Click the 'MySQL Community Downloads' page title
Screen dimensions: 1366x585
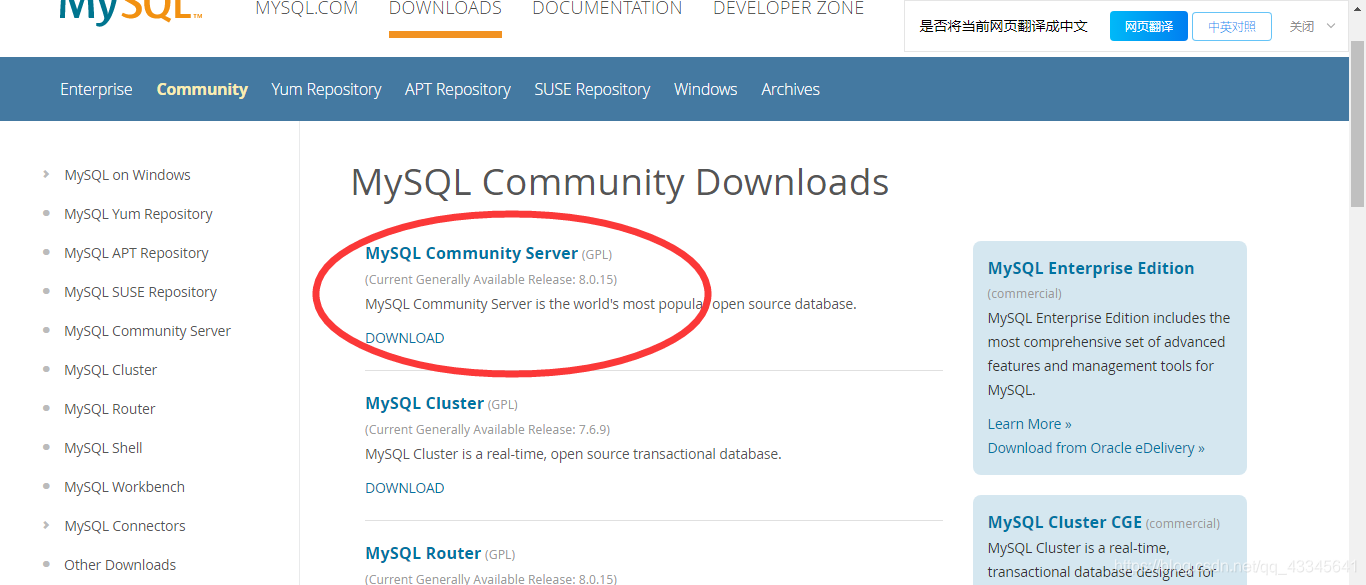[x=620, y=182]
